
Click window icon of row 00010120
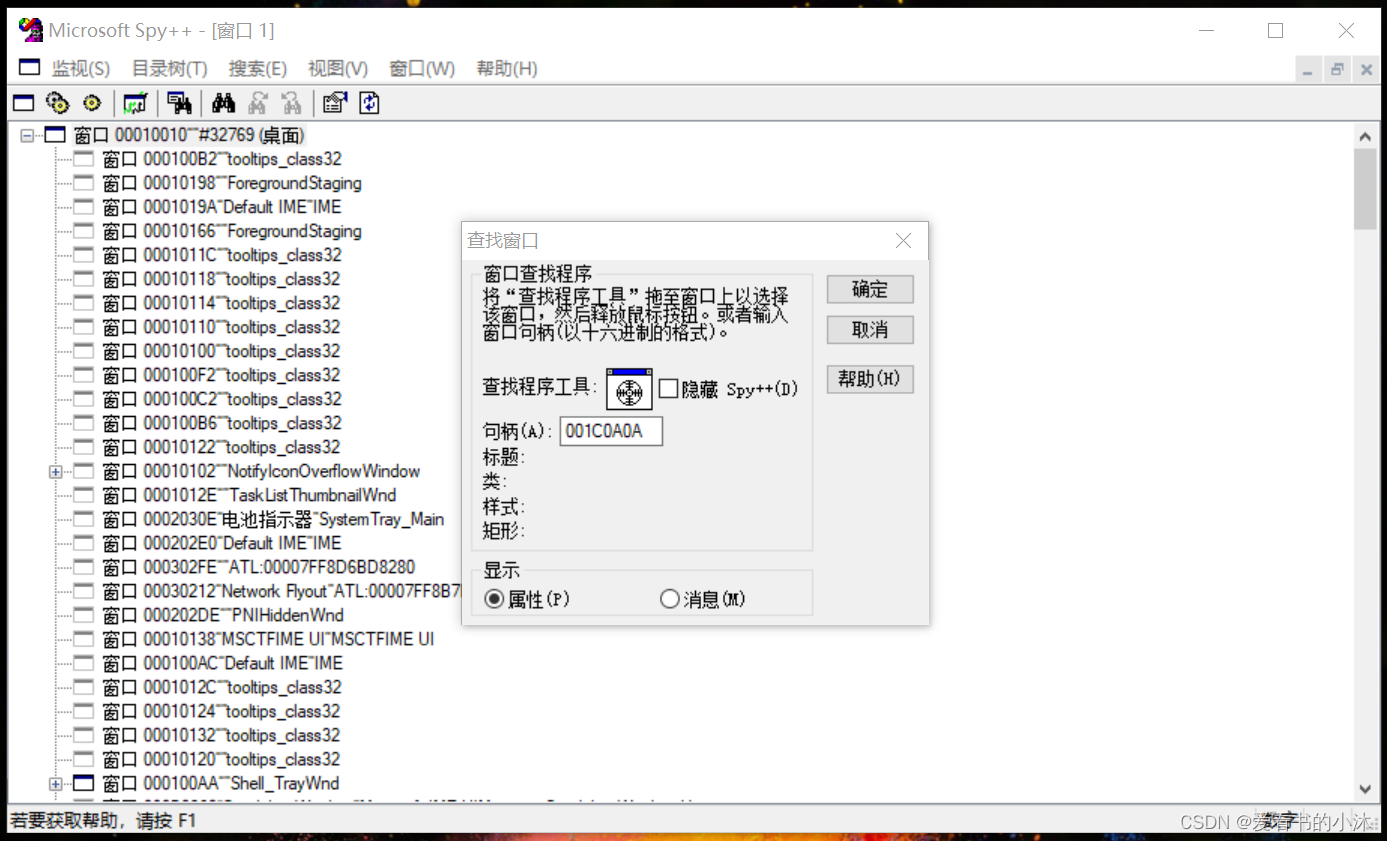click(x=84, y=759)
